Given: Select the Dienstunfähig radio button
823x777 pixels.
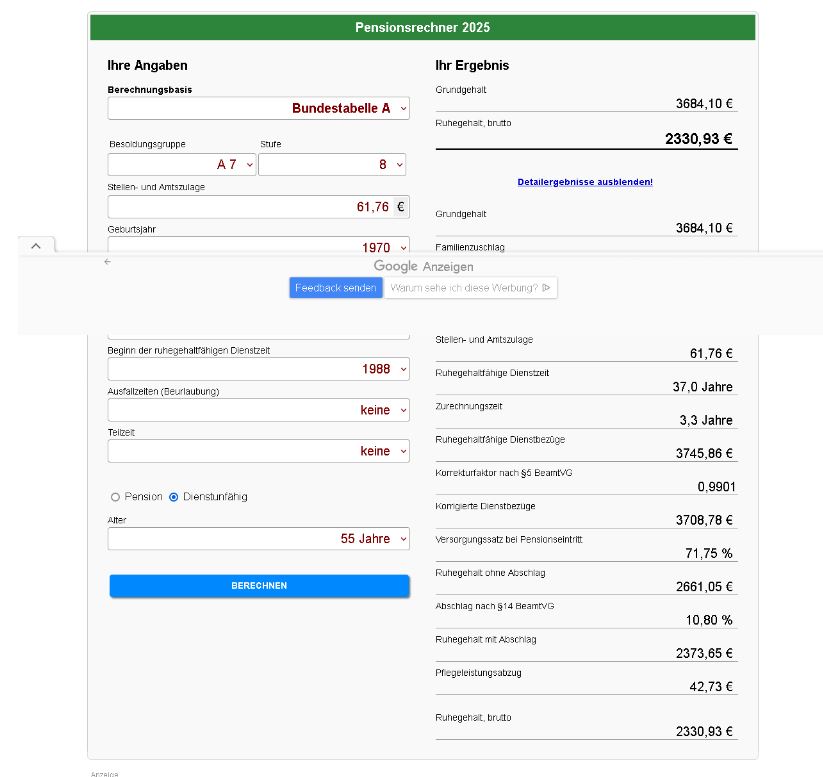Looking at the screenshot, I should click(174, 497).
